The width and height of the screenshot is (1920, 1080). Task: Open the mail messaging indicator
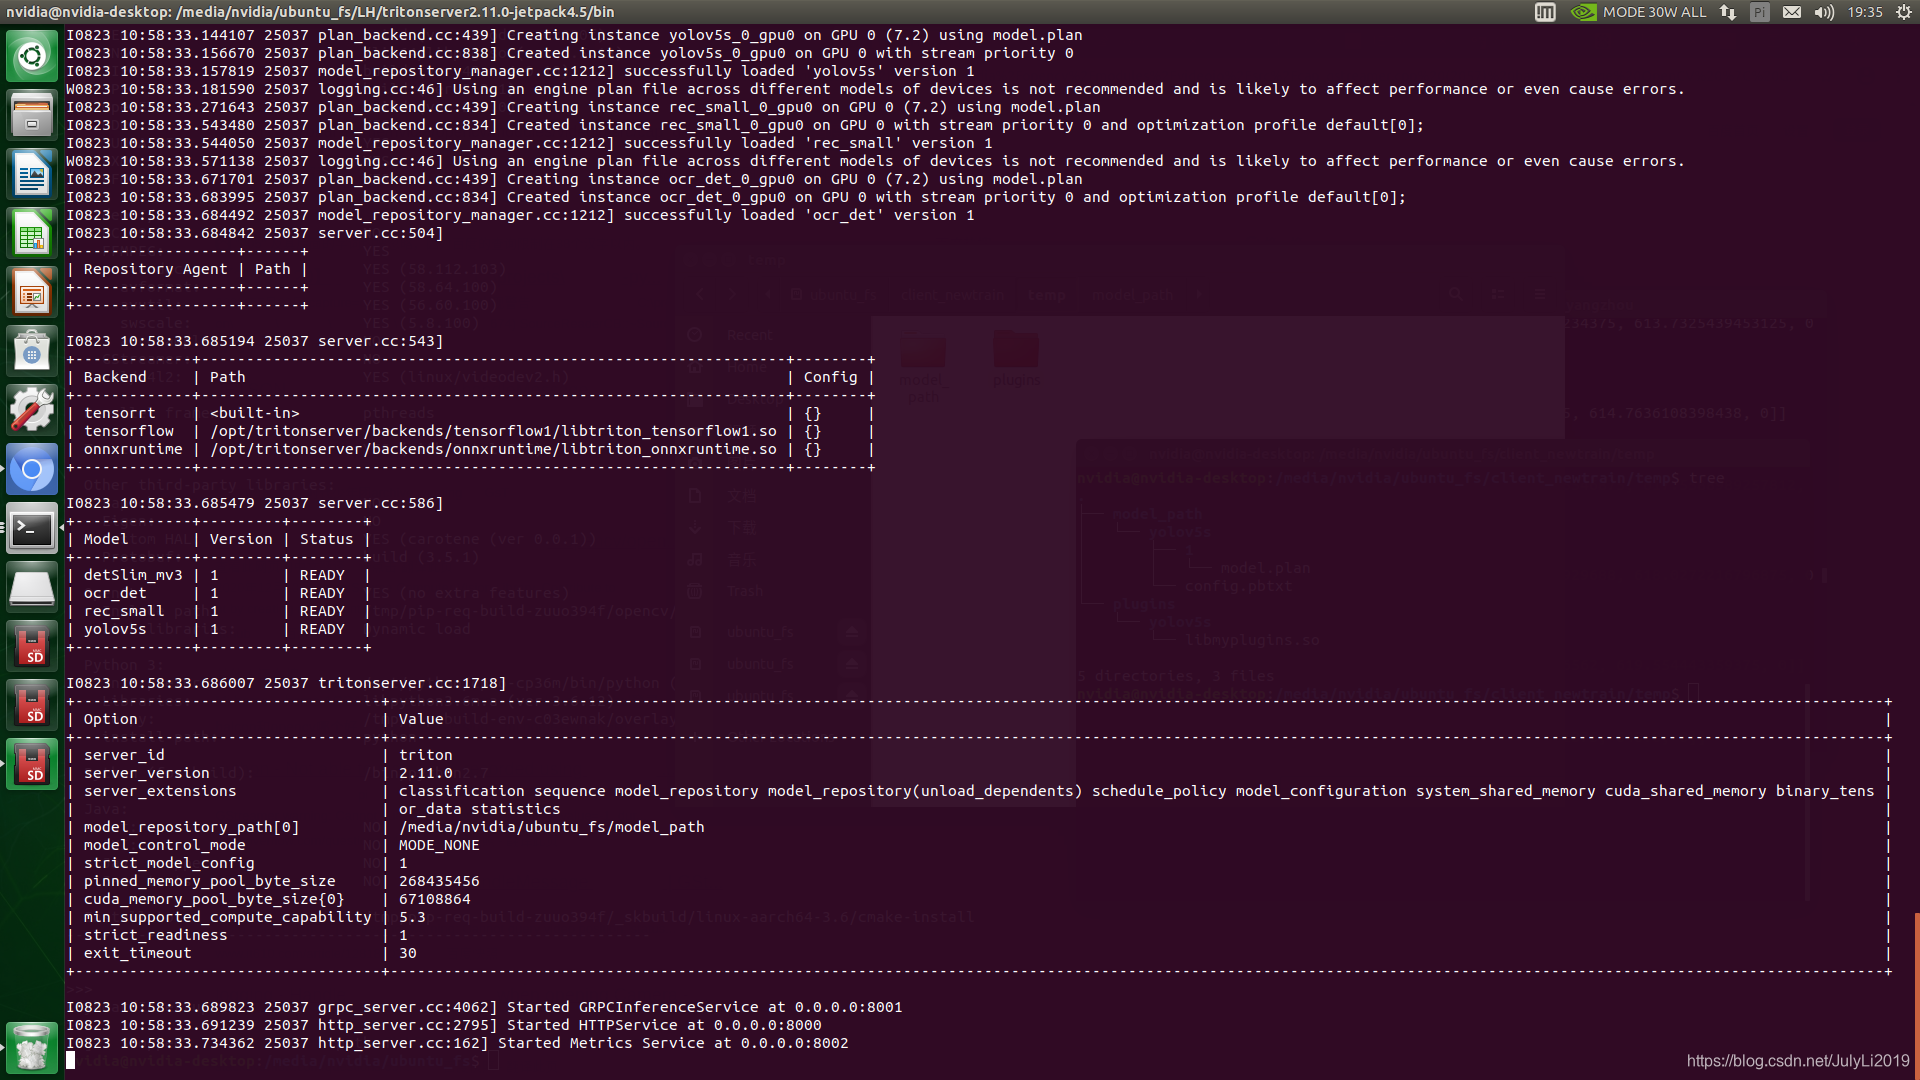click(1792, 12)
